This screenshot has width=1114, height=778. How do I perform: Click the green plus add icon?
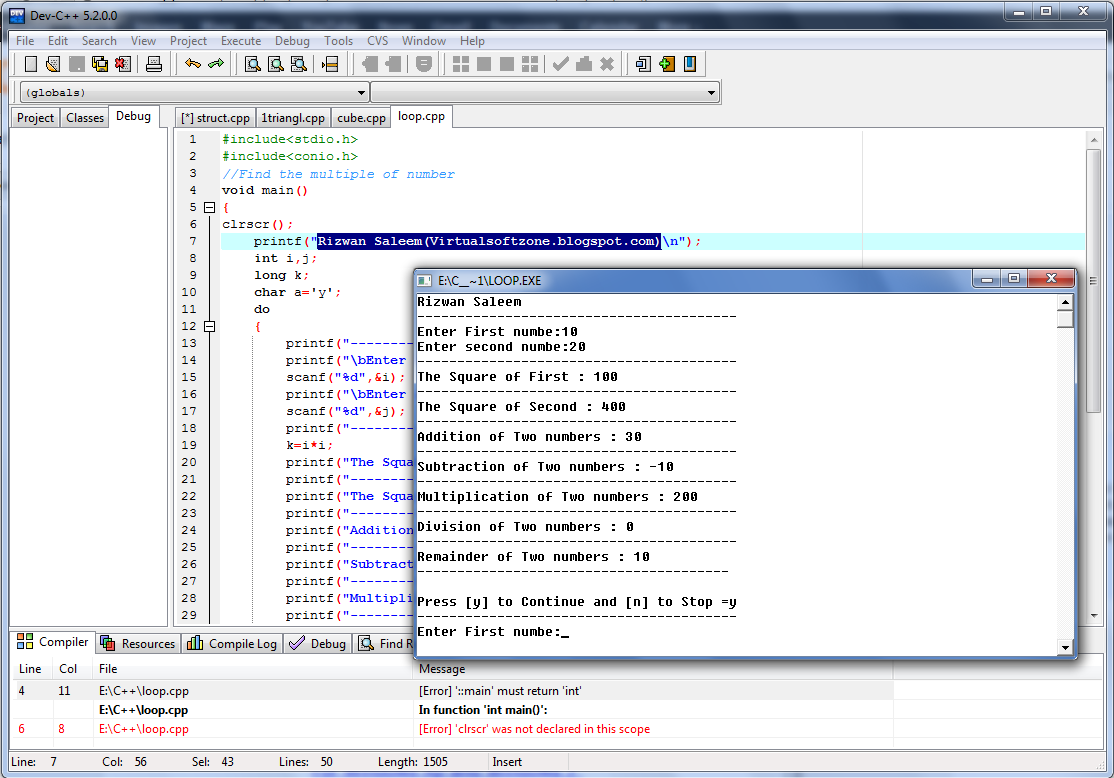(x=666, y=65)
